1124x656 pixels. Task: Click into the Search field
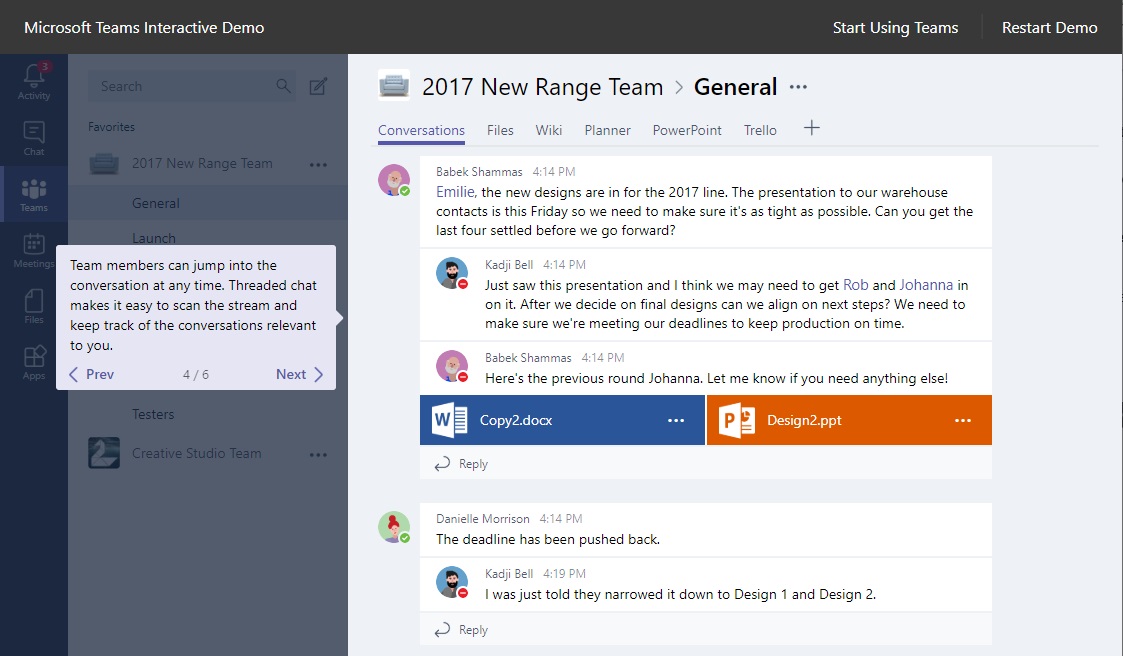(x=192, y=86)
